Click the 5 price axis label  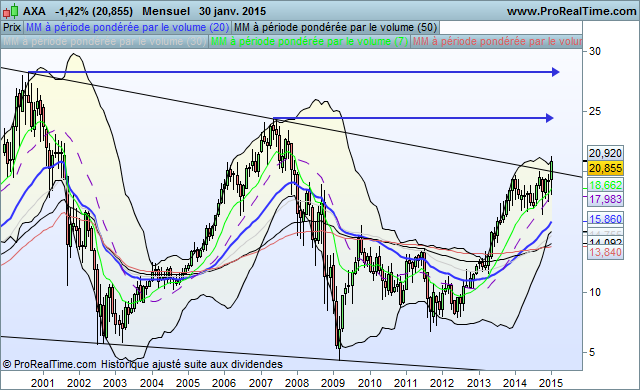pos(592,352)
